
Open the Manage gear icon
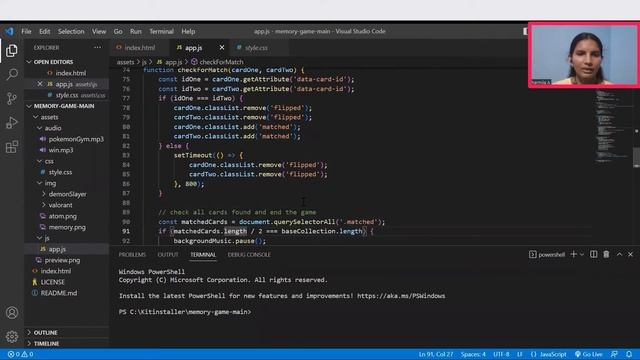pos(12,336)
